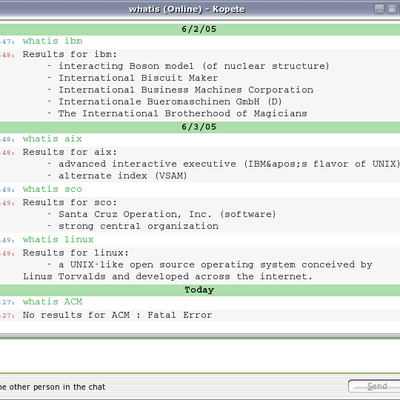
Task: Select the 'whatis sco' message
Action: [52, 189]
